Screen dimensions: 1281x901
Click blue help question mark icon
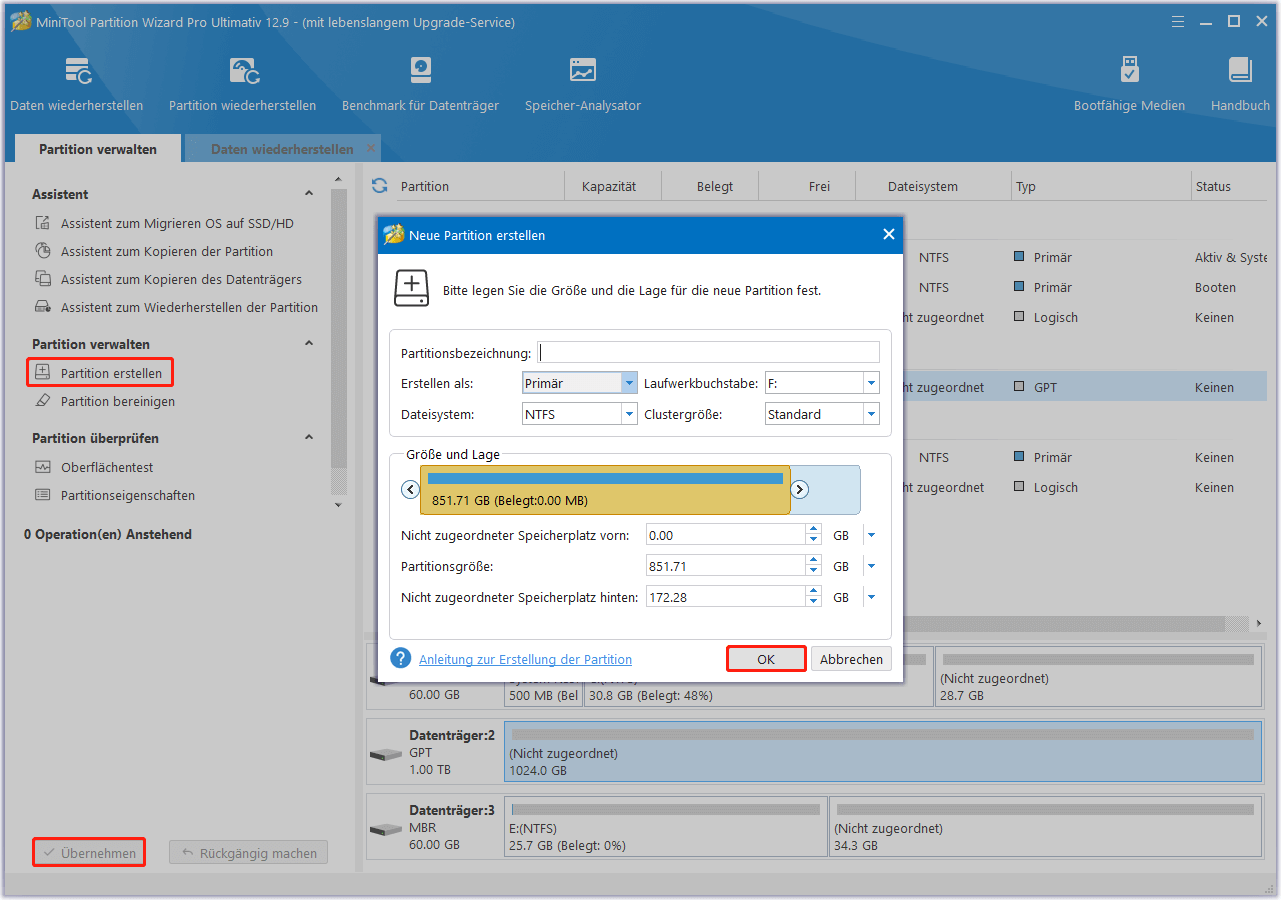coord(401,659)
